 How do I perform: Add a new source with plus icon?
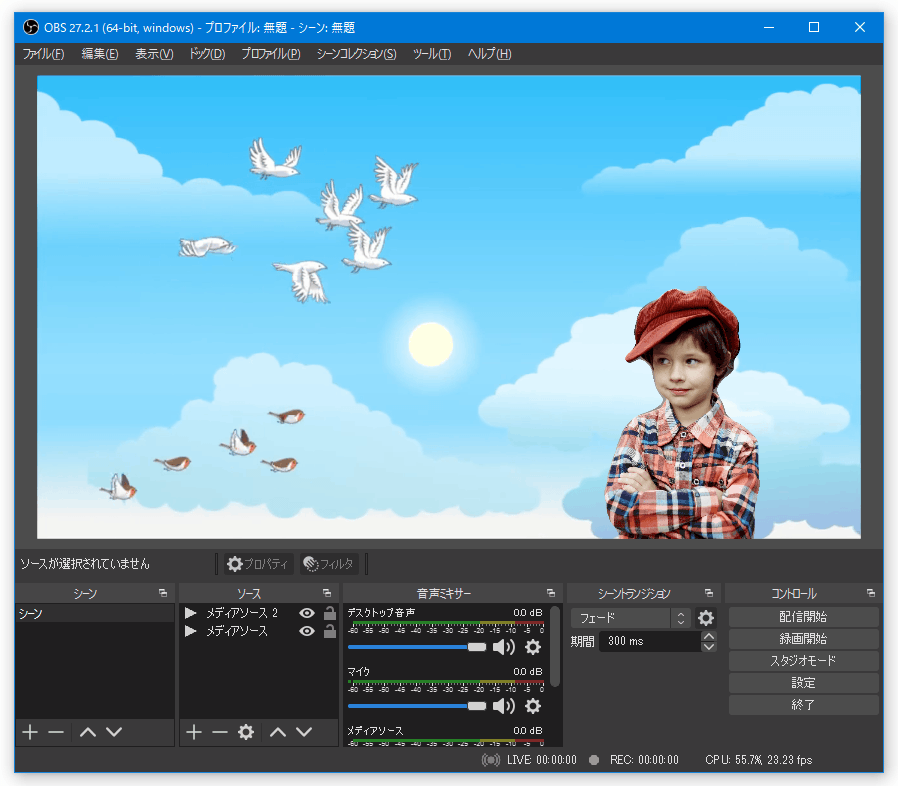[194, 732]
